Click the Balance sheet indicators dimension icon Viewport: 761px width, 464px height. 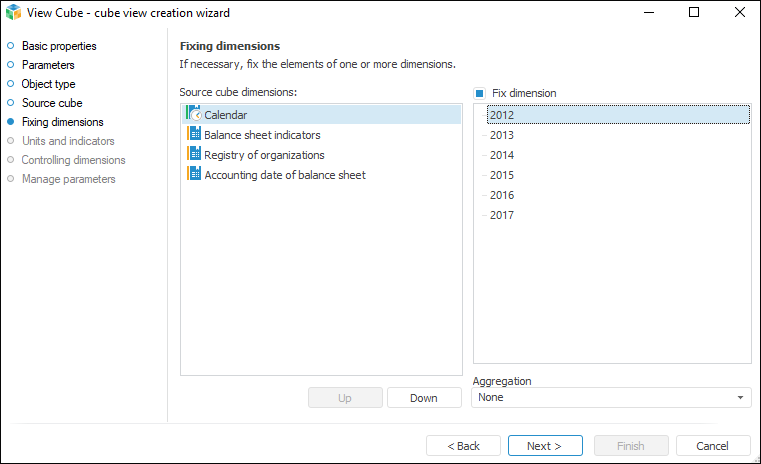click(195, 135)
